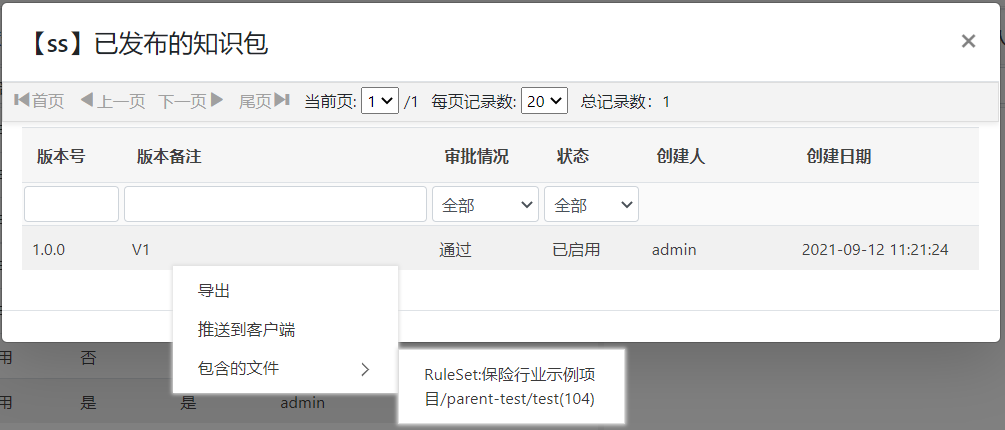Screen dimensions: 1005x430
Task: Open records-per-page dropdown showing 20
Action: [544, 101]
